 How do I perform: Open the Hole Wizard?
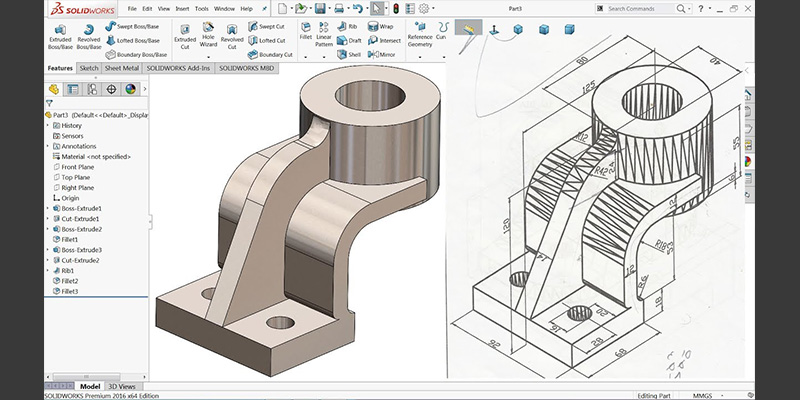[208, 35]
